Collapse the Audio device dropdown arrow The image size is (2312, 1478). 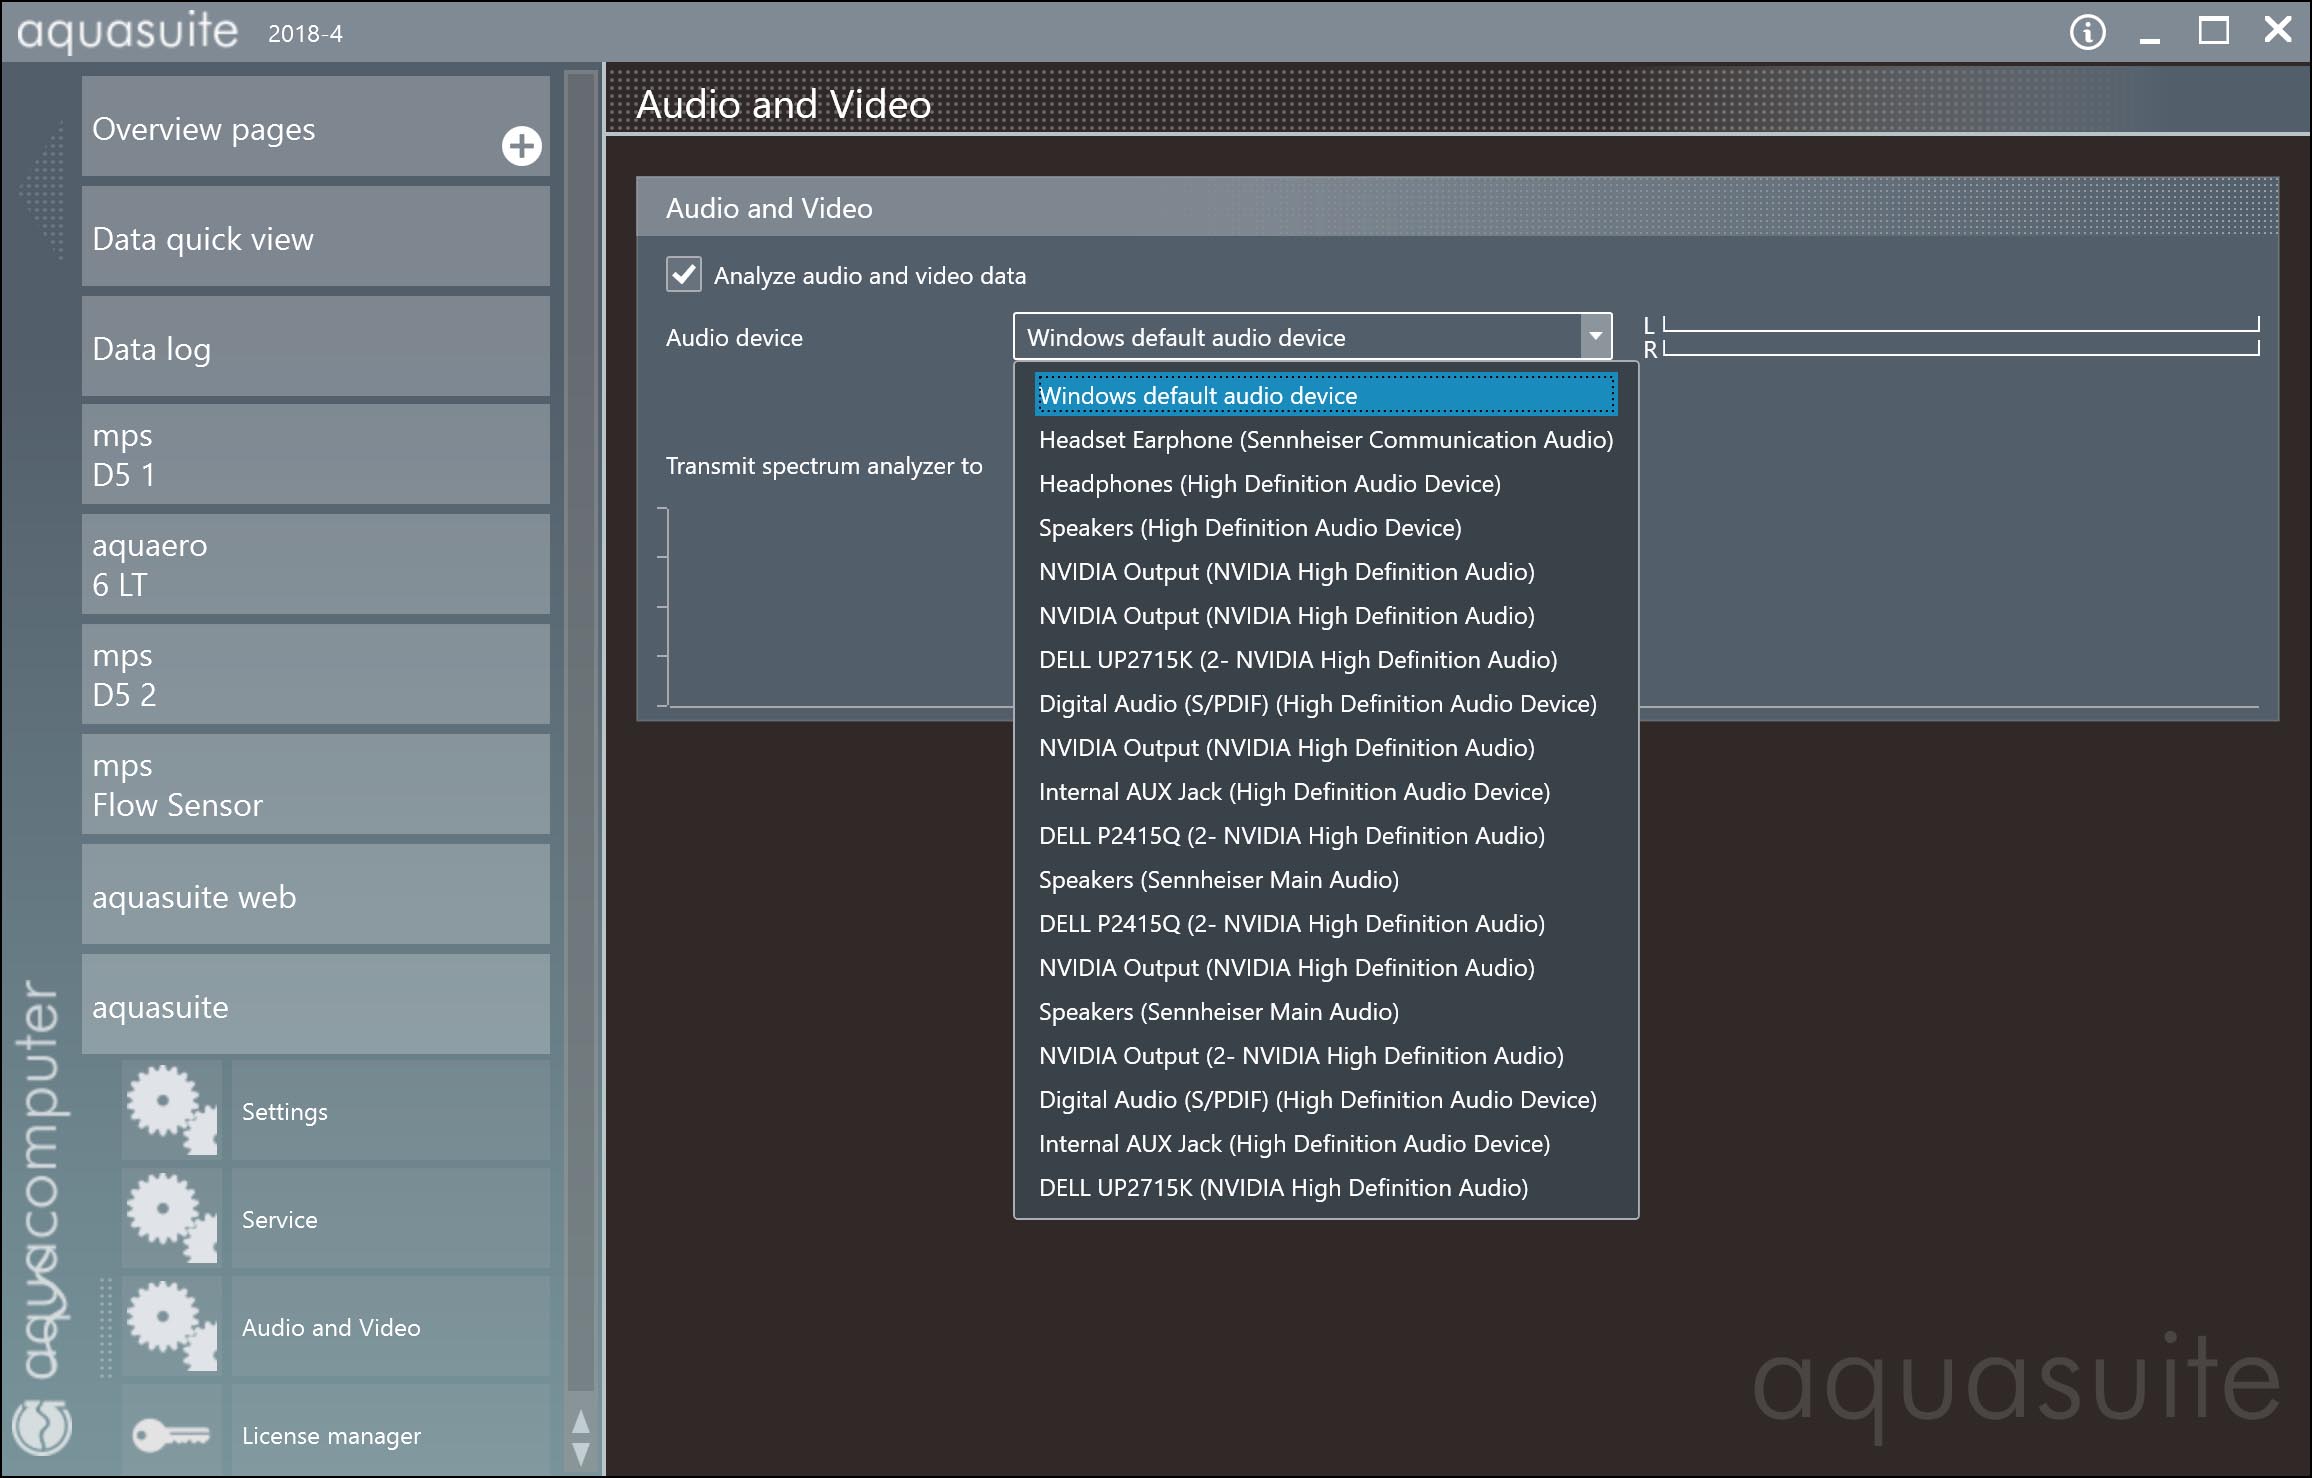tap(1595, 336)
